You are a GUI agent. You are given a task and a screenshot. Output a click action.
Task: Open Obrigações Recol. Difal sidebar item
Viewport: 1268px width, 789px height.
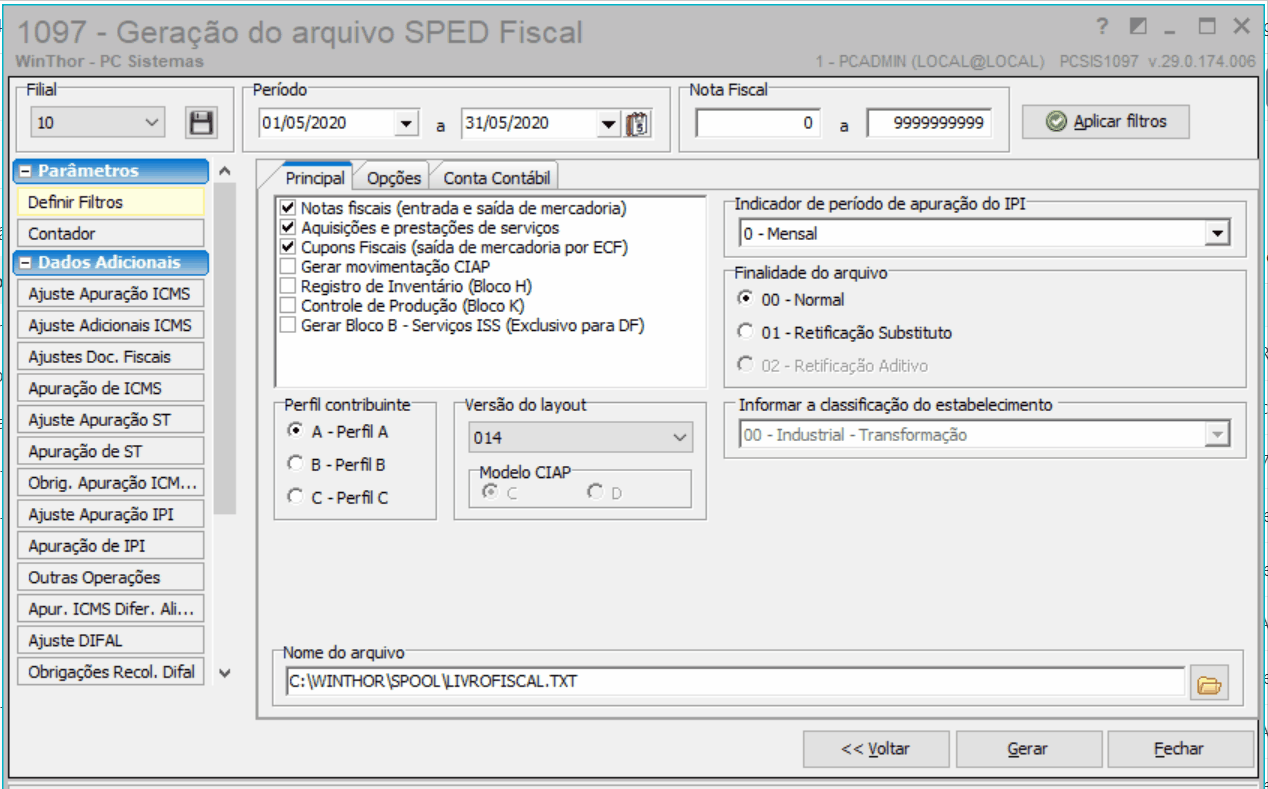click(x=111, y=672)
